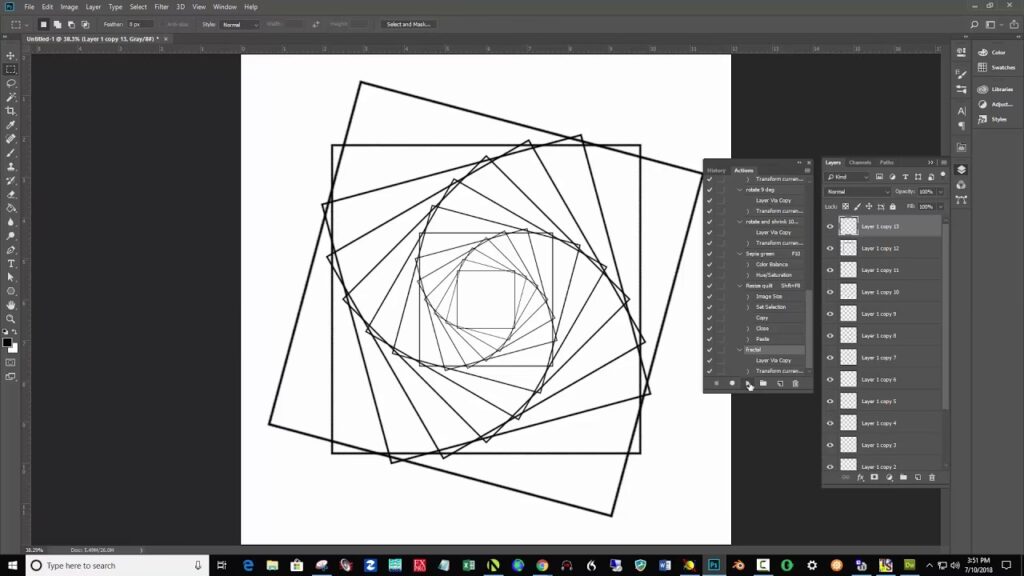Choose the Crop tool in toolbar
Image resolution: width=1024 pixels, height=576 pixels.
(x=11, y=111)
